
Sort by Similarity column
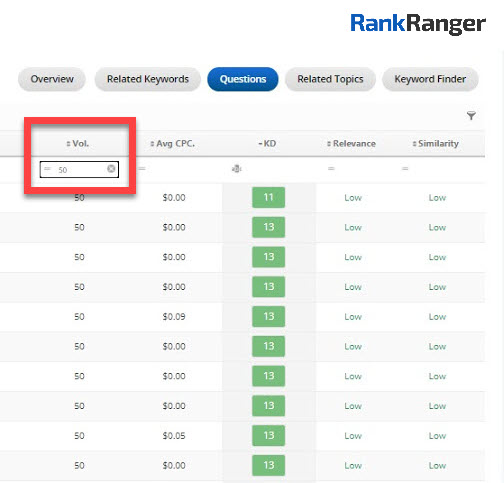[x=435, y=144]
